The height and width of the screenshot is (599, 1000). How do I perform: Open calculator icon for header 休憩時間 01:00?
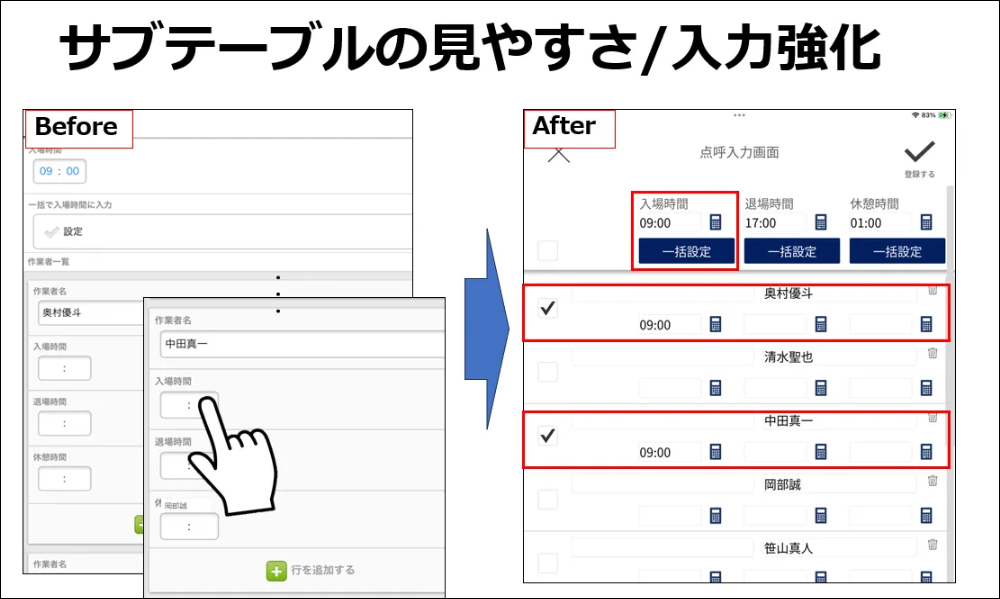point(926,222)
